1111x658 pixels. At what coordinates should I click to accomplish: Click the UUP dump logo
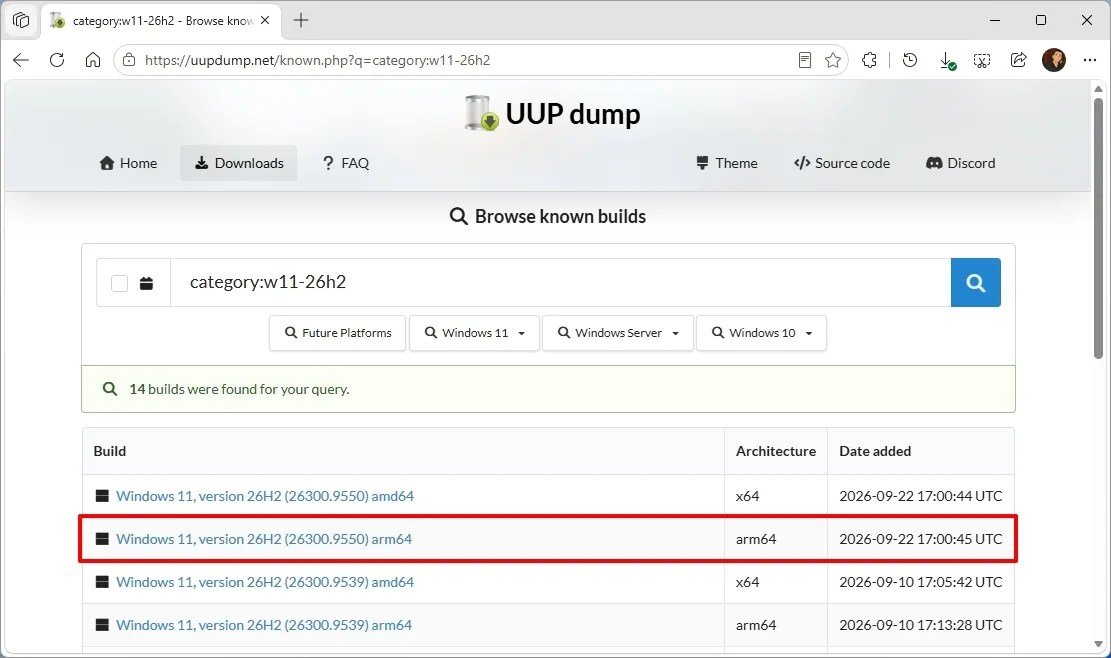tap(552, 113)
